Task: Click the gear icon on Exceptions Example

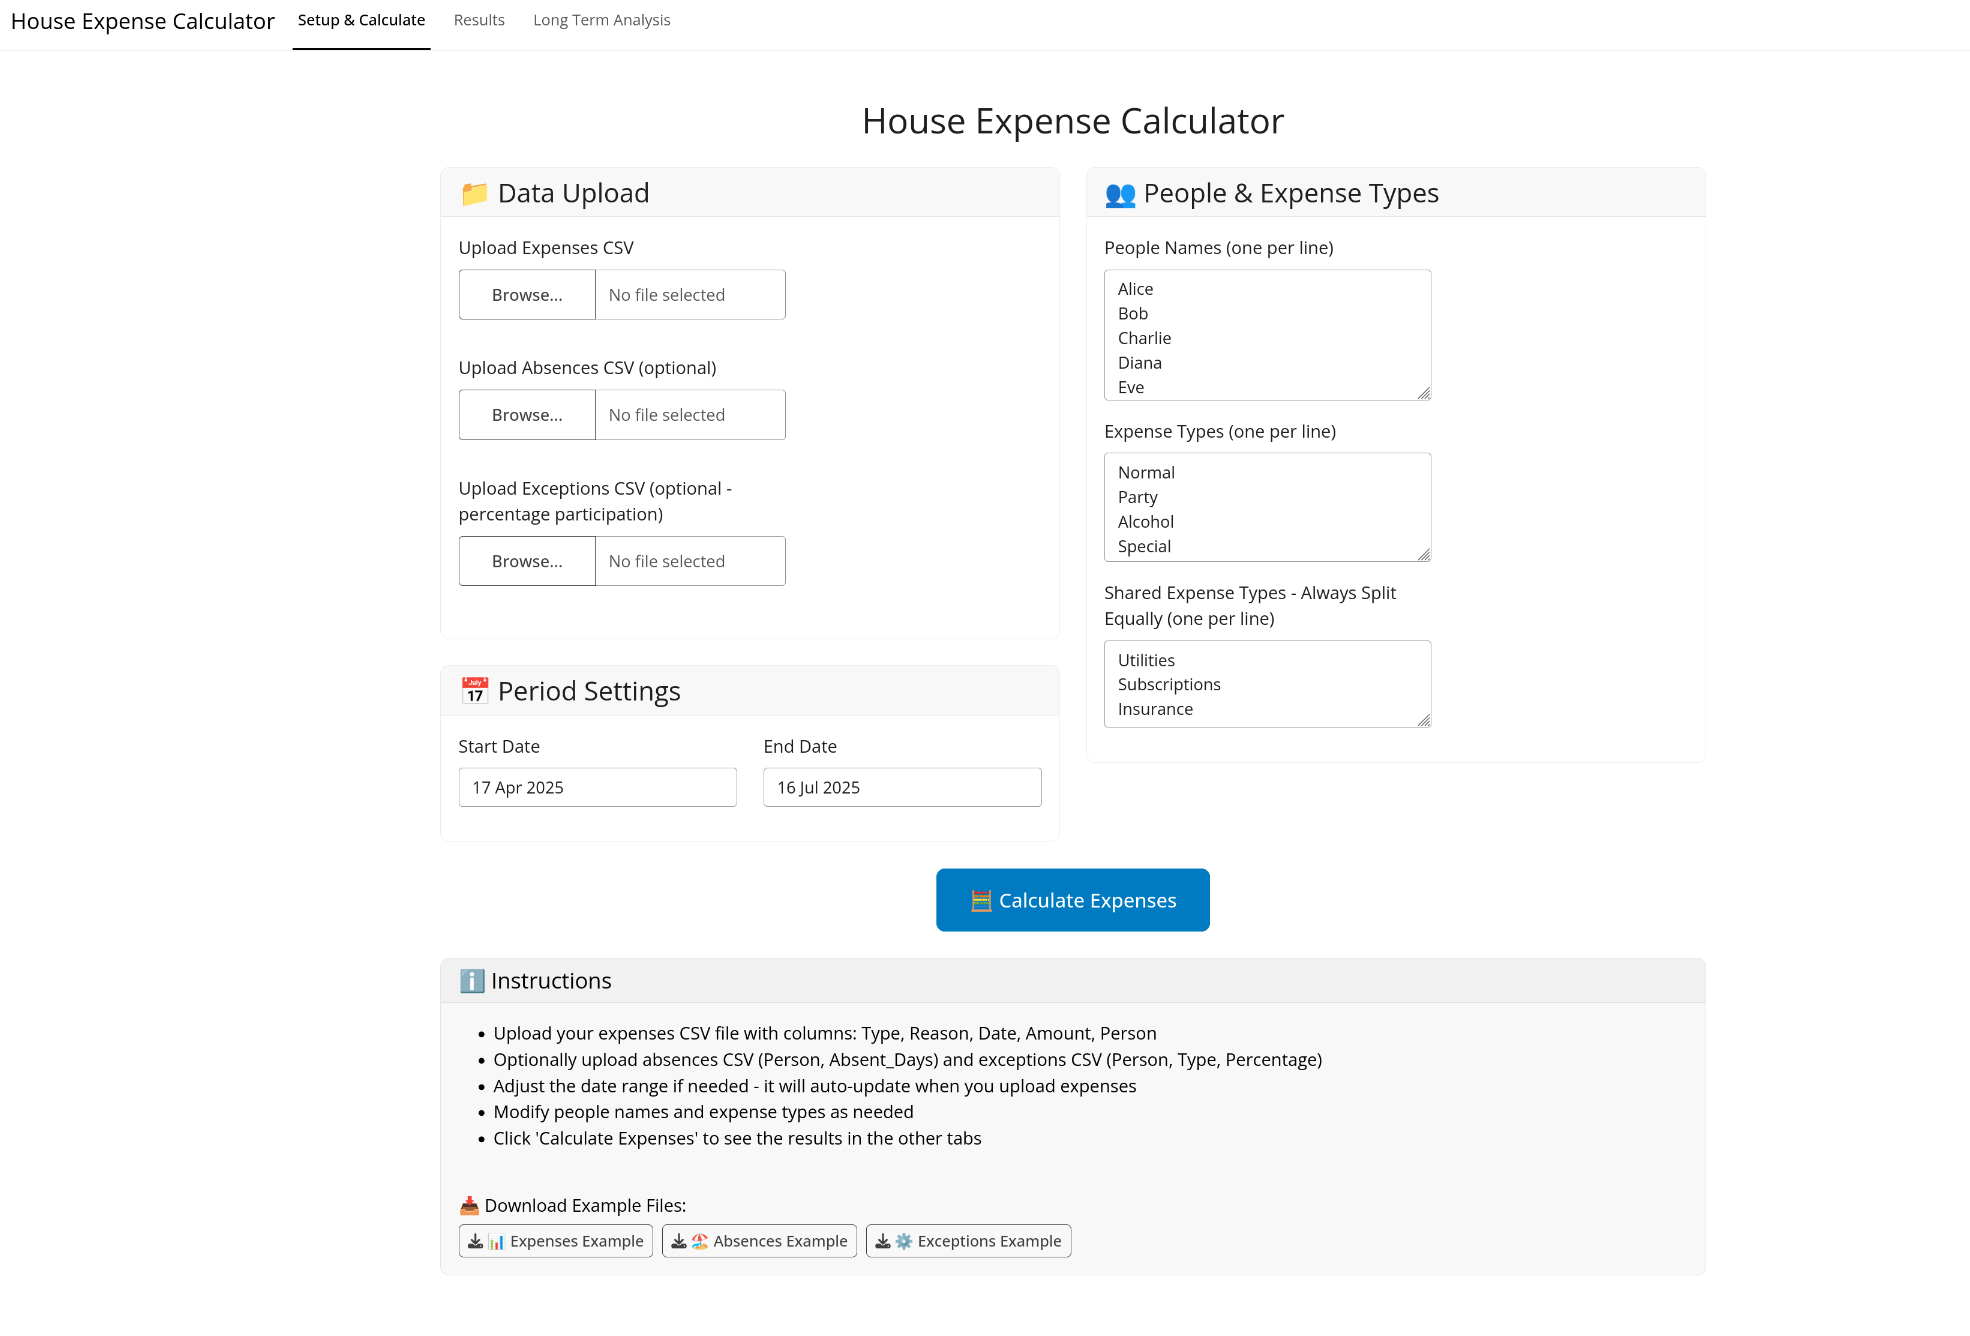Action: [904, 1241]
